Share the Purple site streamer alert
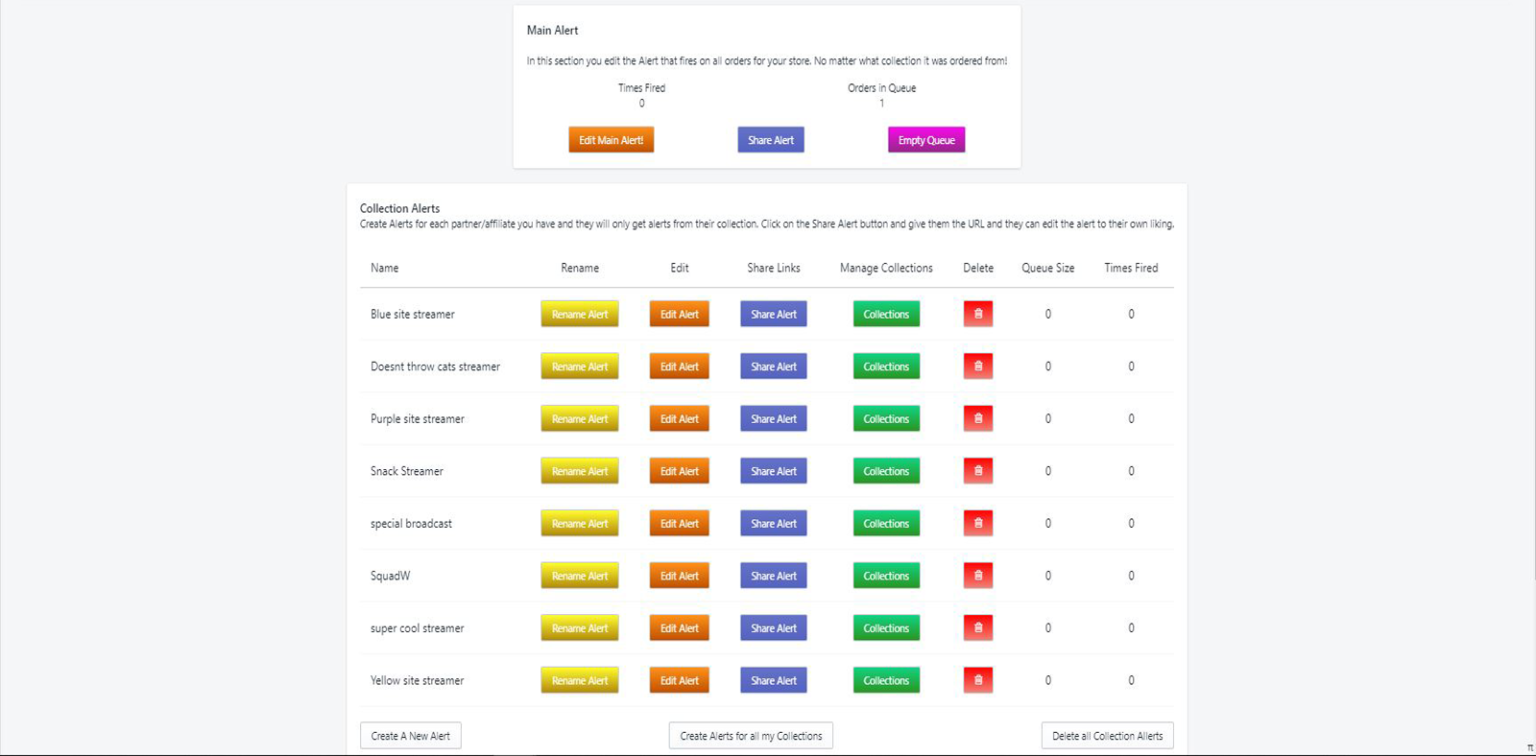 point(773,419)
